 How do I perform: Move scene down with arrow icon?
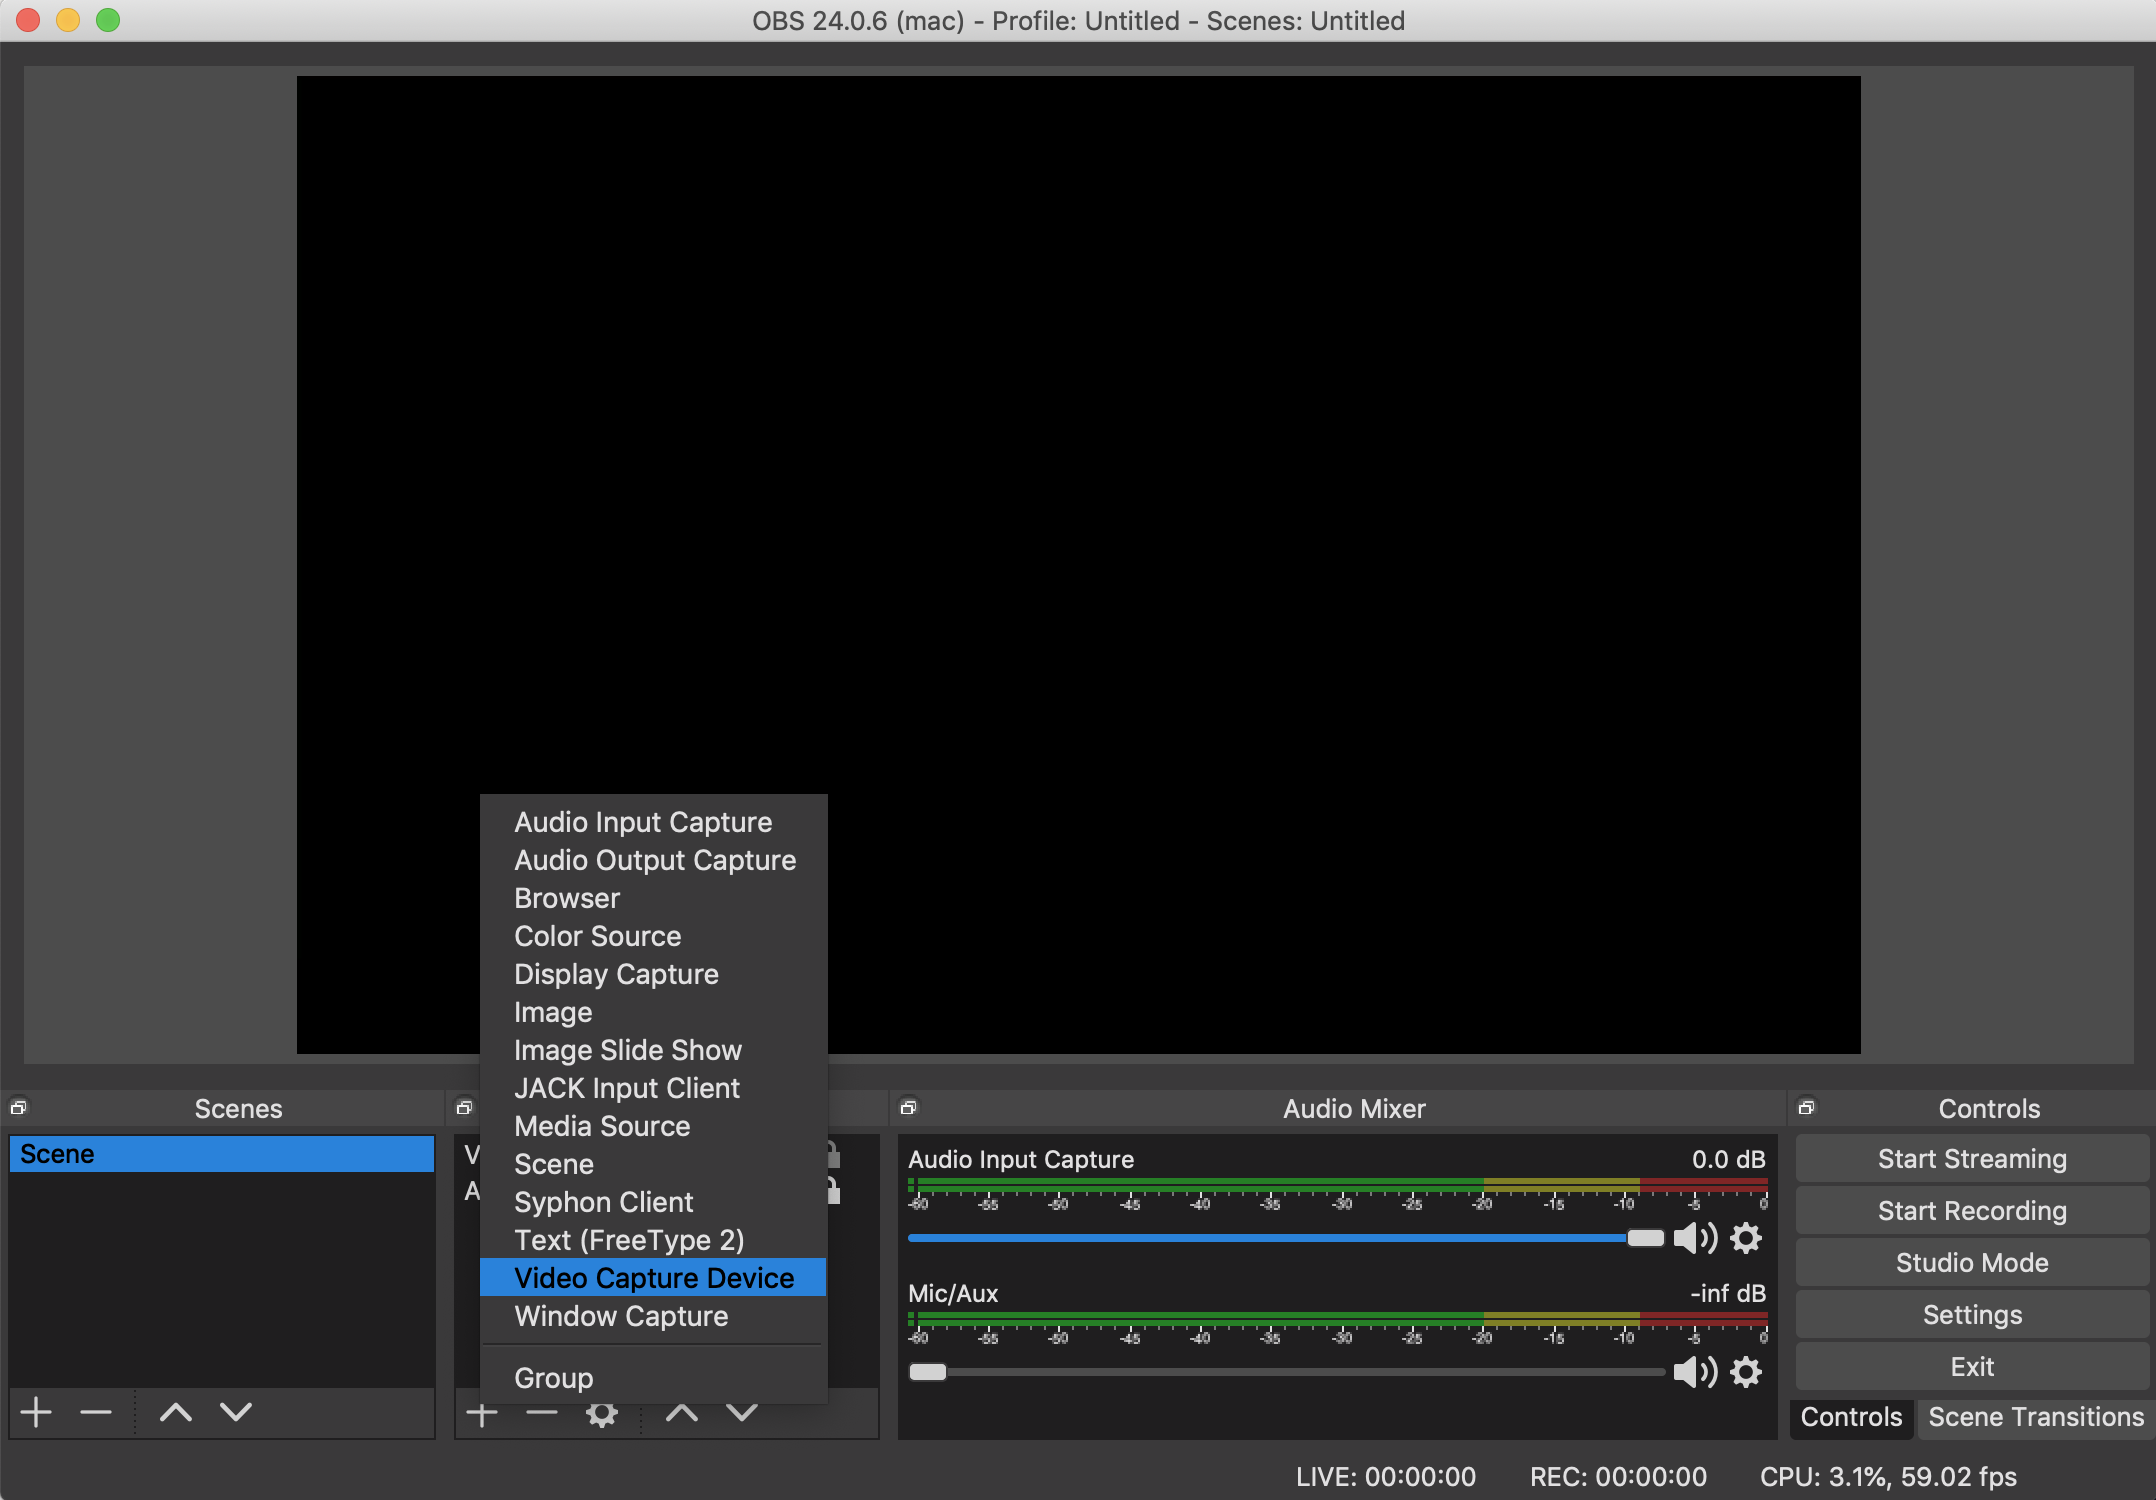click(236, 1413)
